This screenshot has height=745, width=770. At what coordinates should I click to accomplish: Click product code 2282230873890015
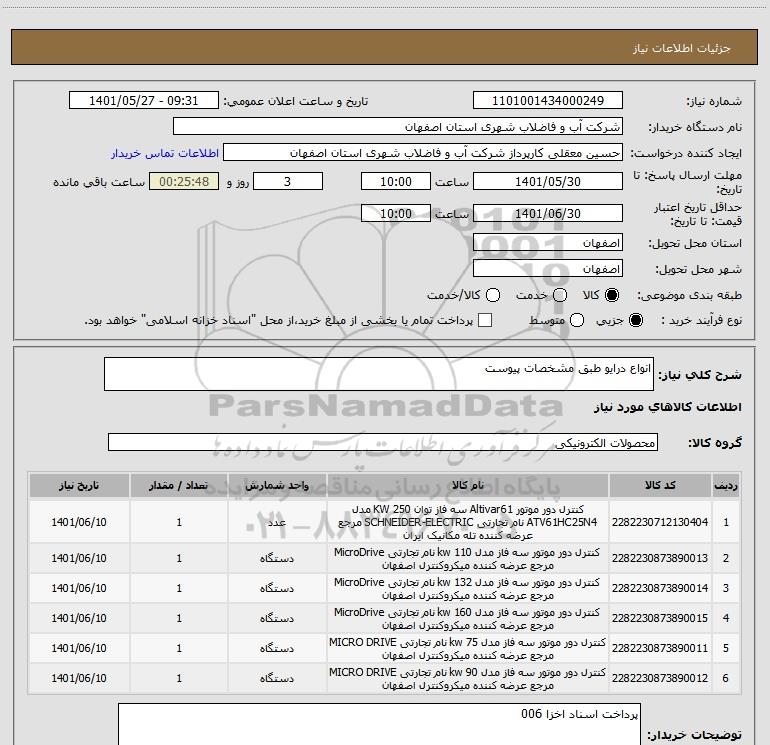coord(660,618)
